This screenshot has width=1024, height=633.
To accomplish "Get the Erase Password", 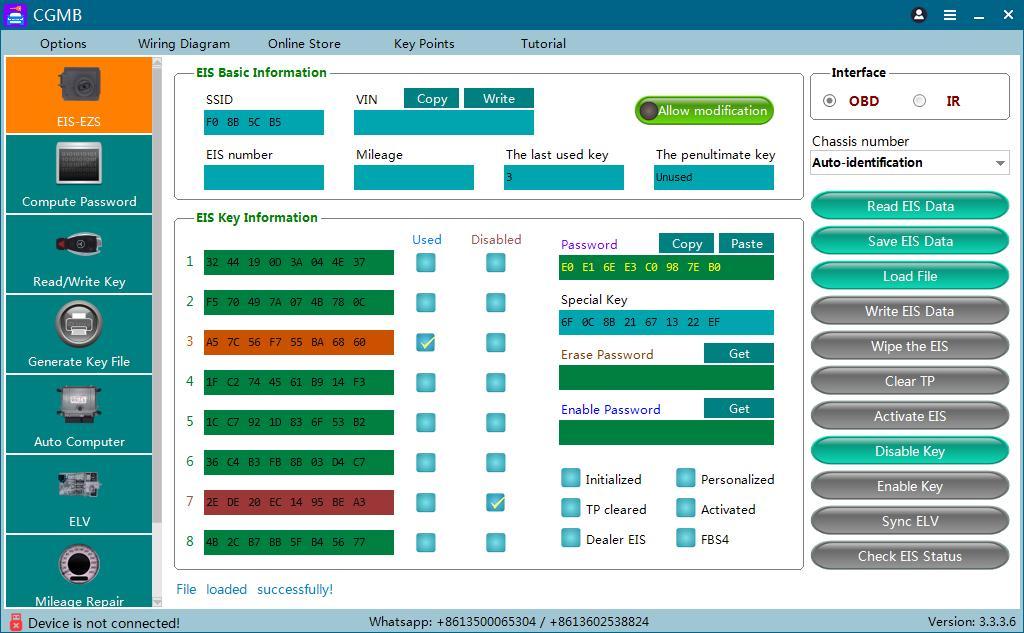I will (x=739, y=353).
